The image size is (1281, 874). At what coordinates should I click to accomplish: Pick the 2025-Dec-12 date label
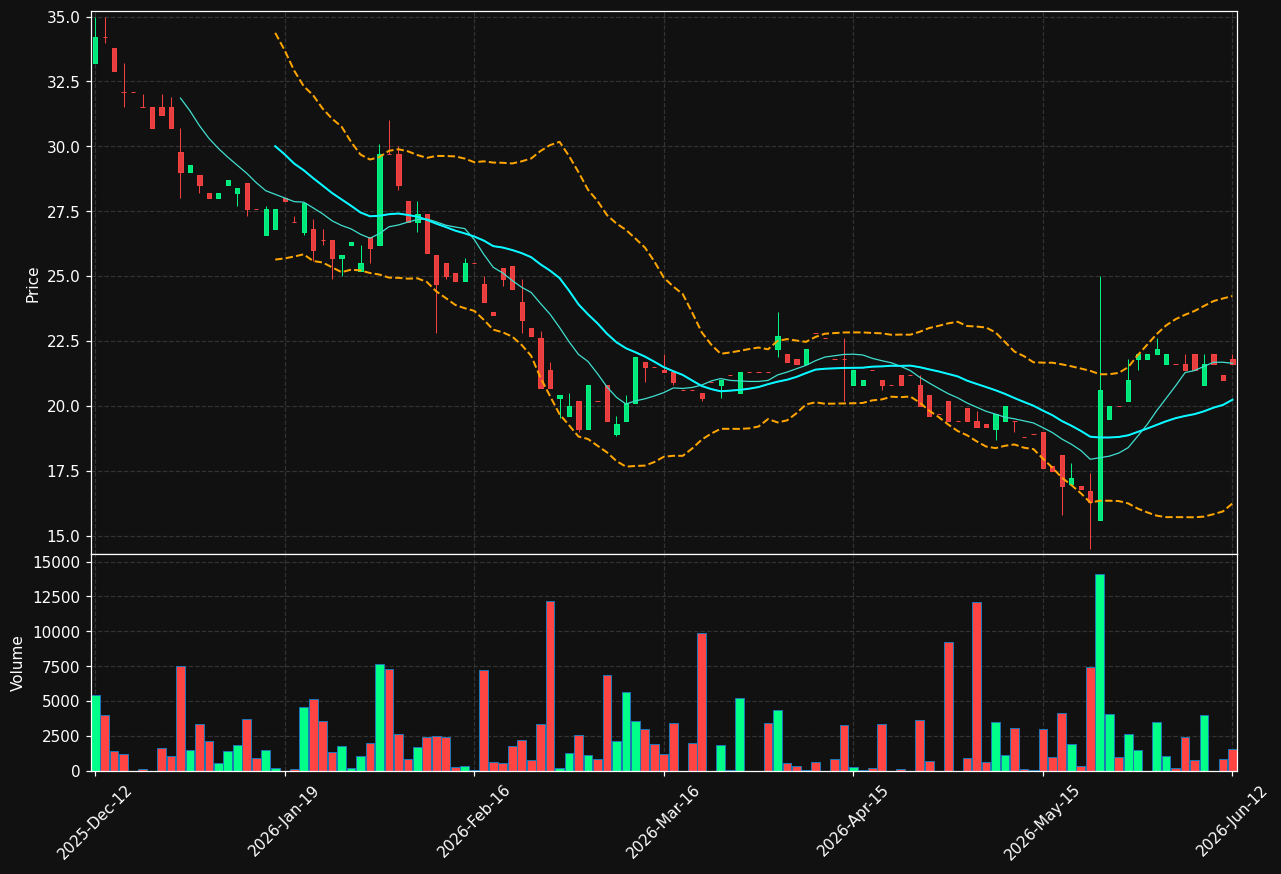95,821
